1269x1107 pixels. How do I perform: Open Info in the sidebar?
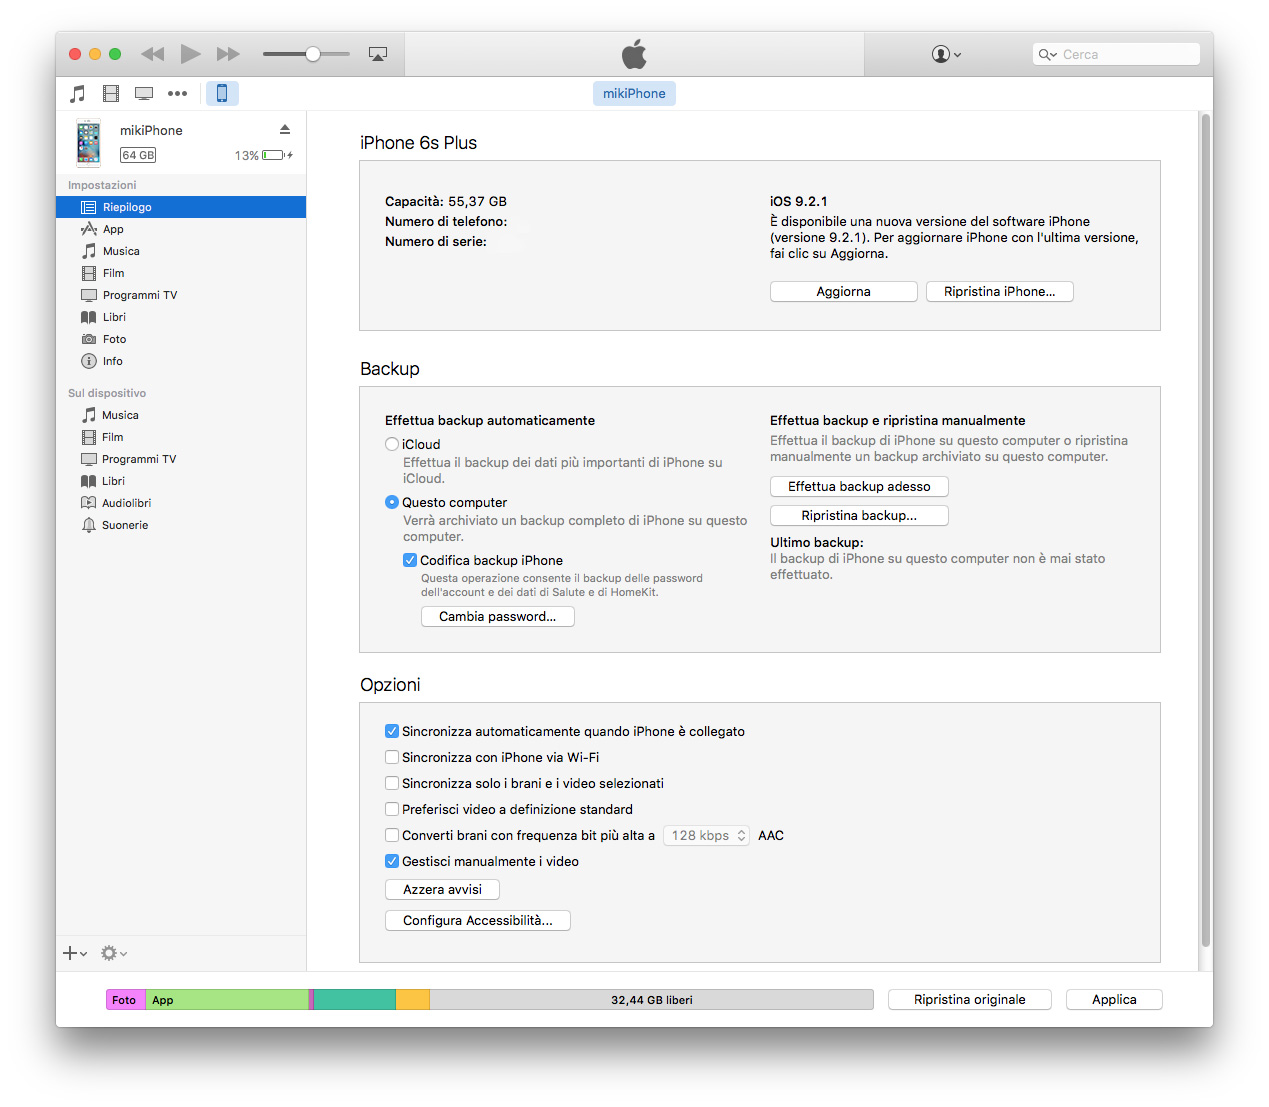click(181, 361)
